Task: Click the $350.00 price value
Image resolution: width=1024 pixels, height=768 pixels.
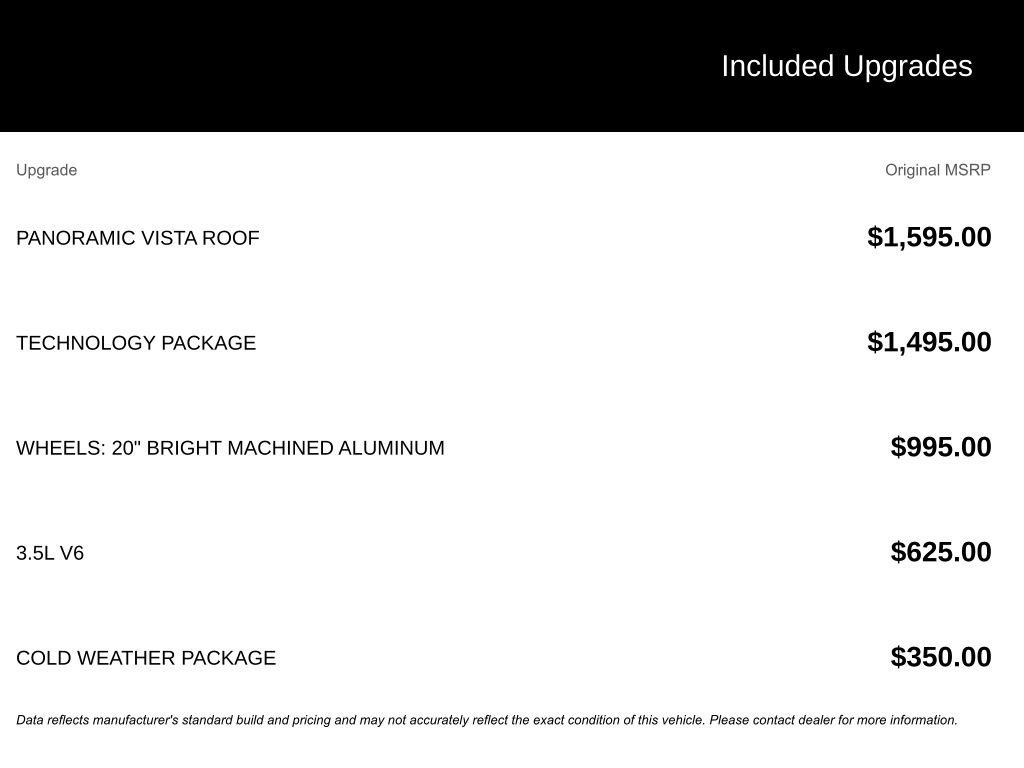Action: point(941,657)
